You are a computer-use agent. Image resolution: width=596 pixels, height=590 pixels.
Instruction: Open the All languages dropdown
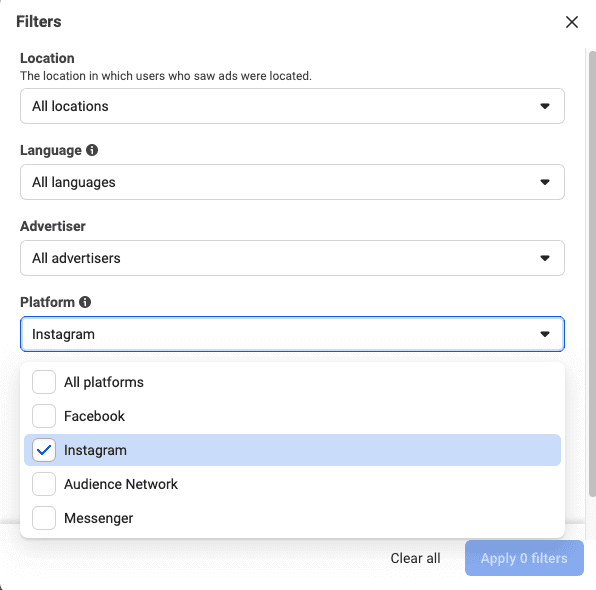[x=292, y=182]
